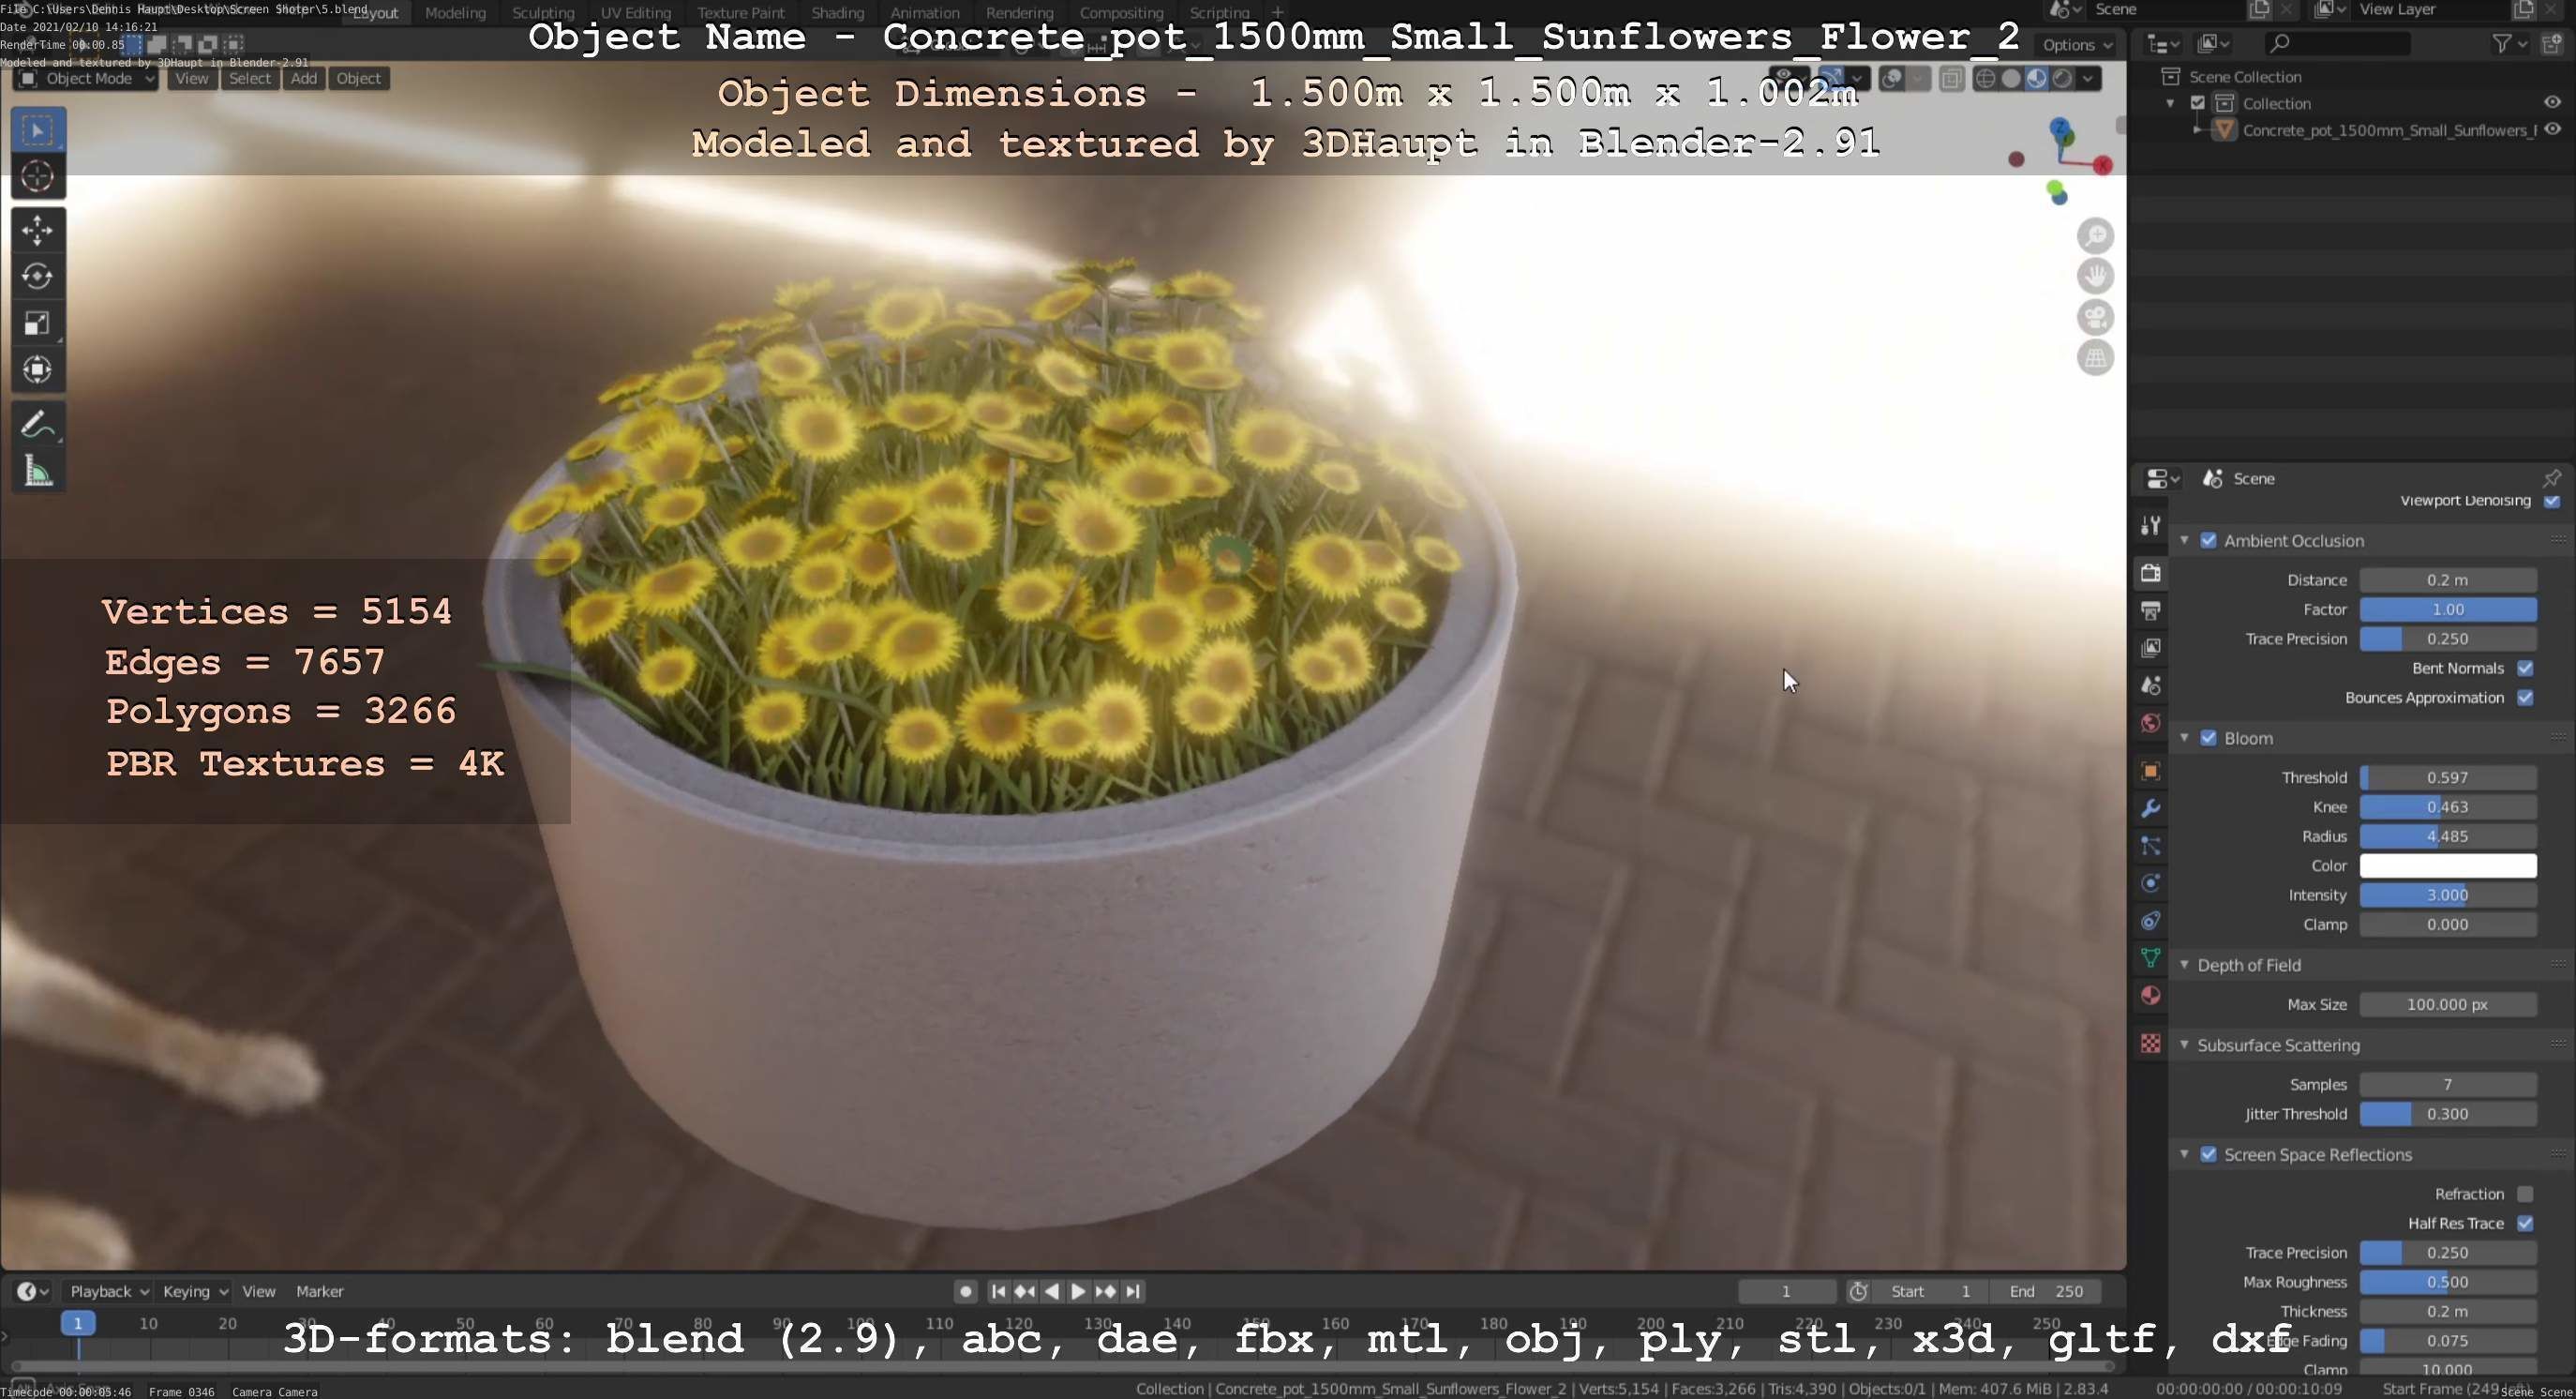Open the Scene properties tab

[x=2150, y=686]
